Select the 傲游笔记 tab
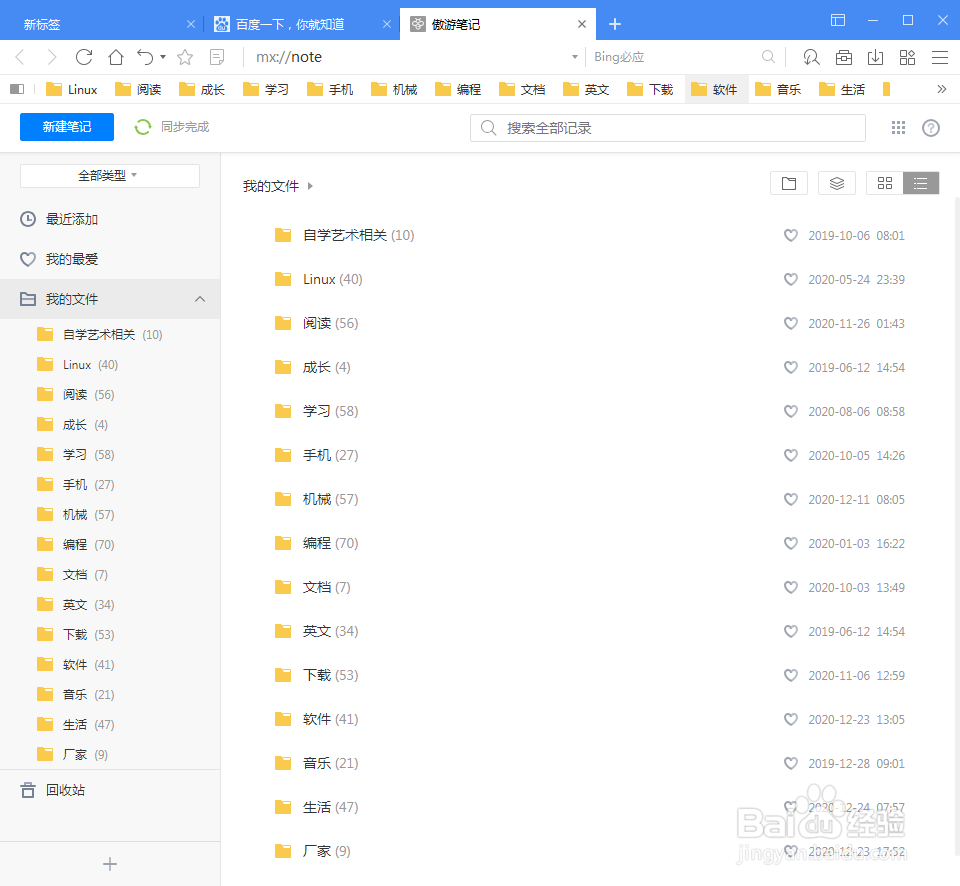 pos(497,24)
